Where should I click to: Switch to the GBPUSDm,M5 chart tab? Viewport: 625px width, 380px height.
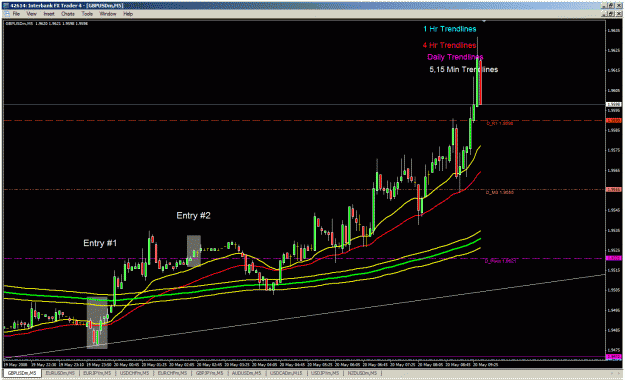[x=22, y=373]
